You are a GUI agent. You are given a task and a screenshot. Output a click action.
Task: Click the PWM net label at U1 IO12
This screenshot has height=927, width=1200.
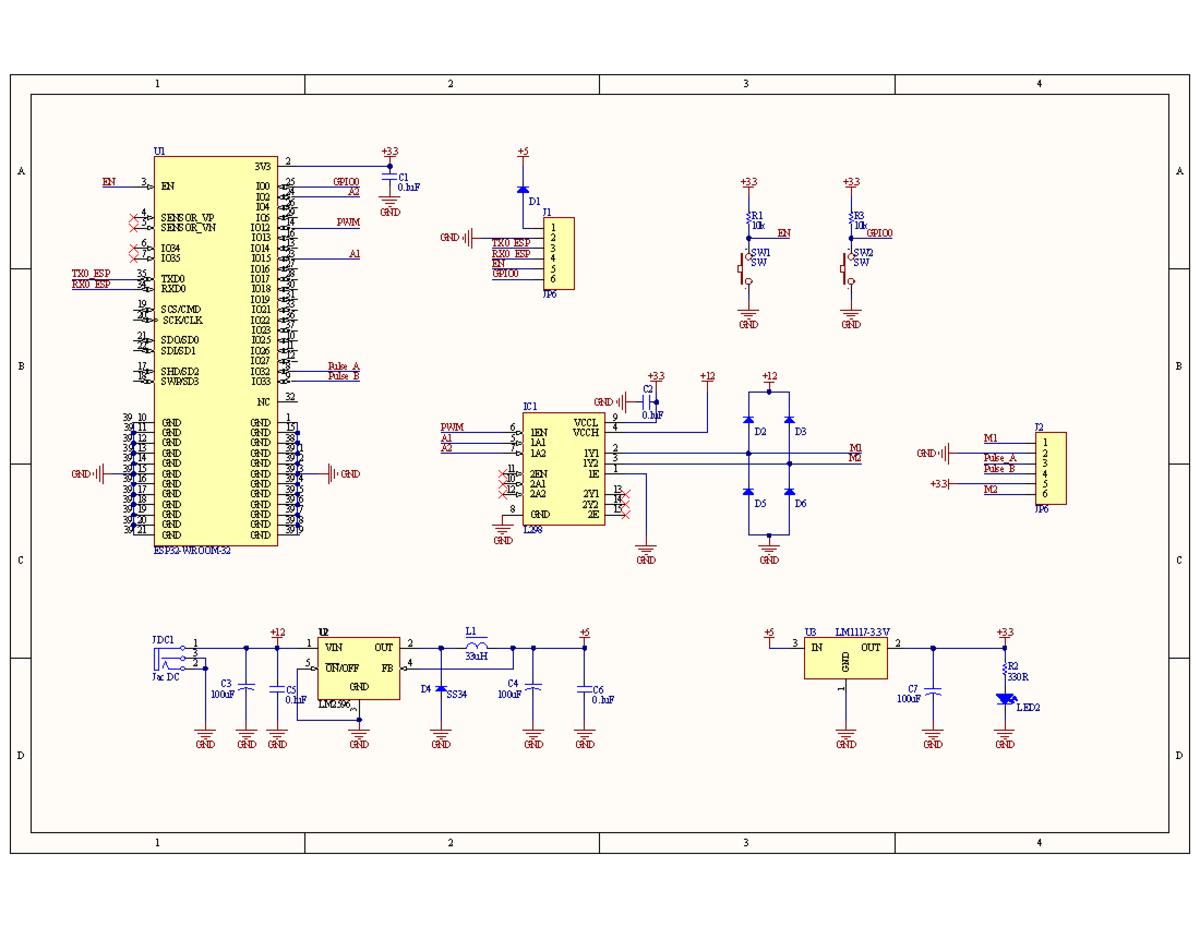tap(348, 223)
